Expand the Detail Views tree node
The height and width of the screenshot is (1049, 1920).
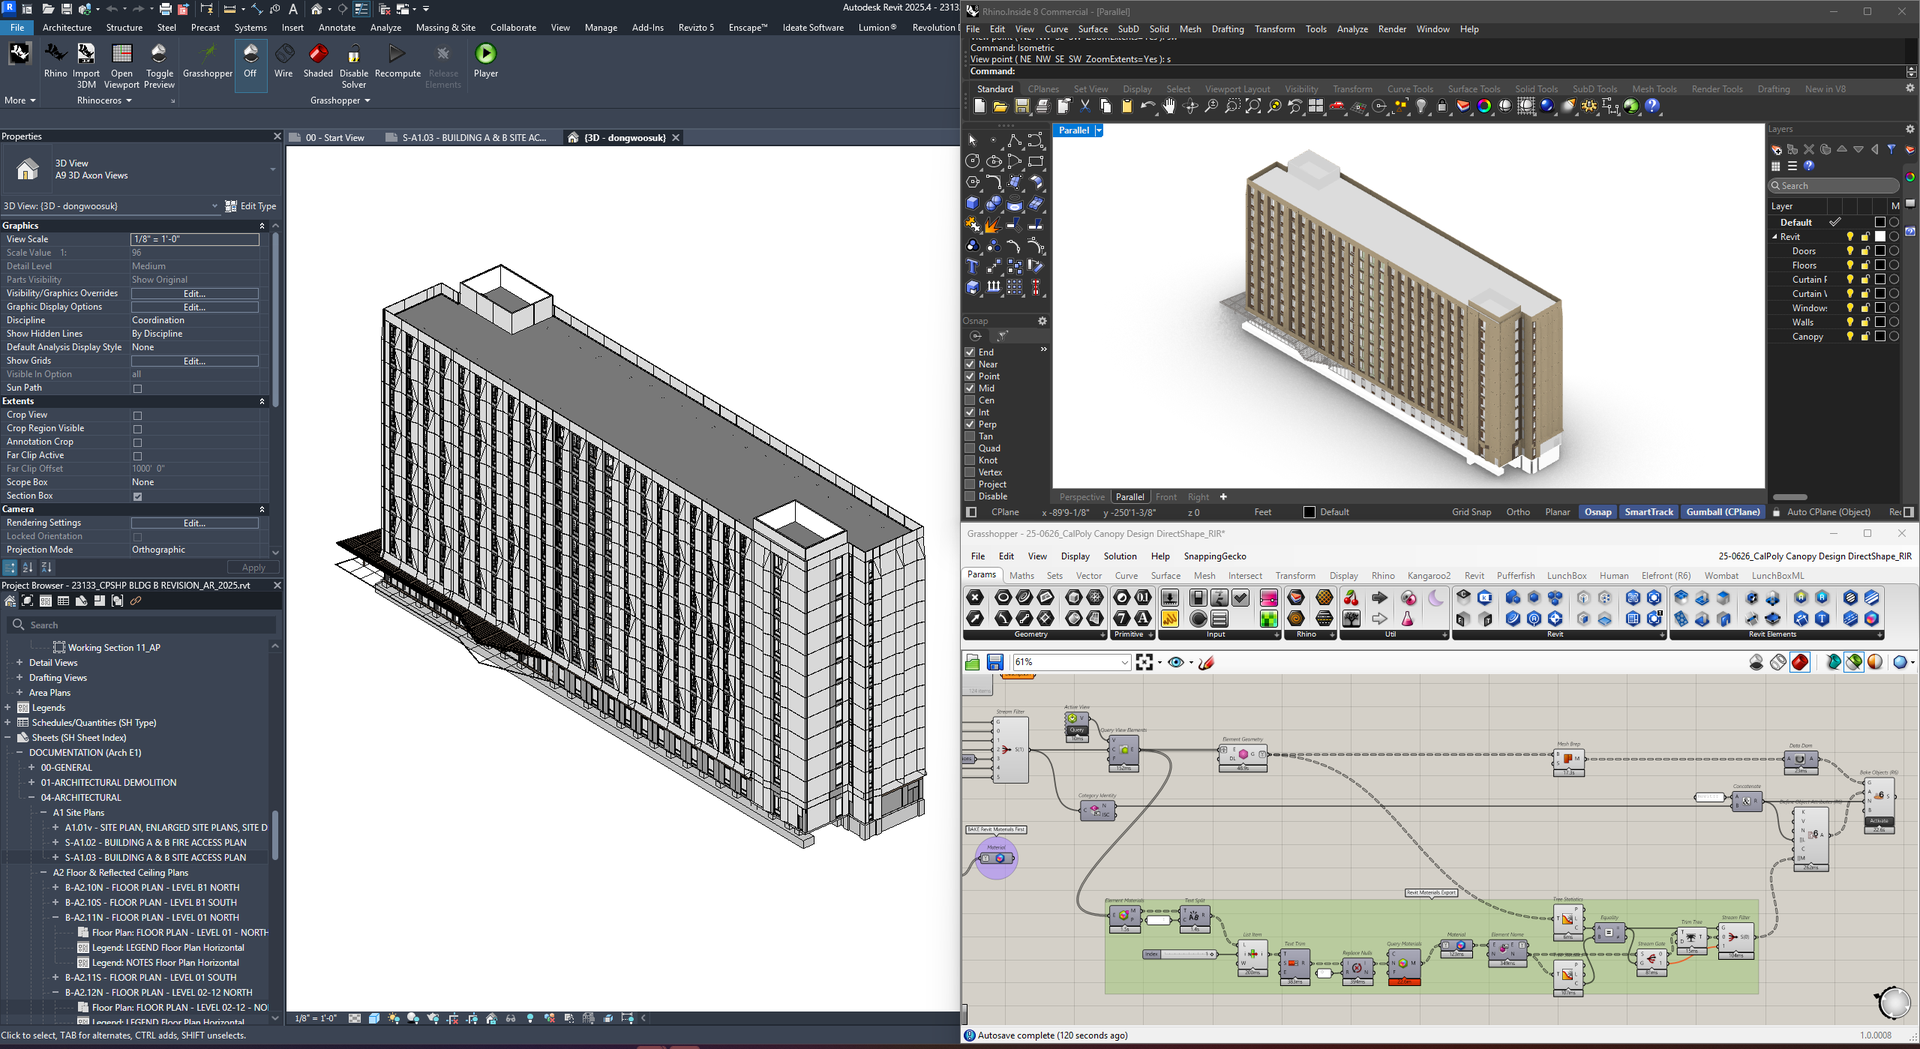point(19,663)
